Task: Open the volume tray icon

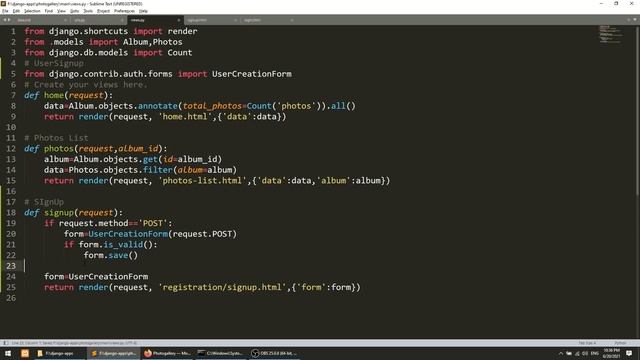Action: (x=585, y=353)
